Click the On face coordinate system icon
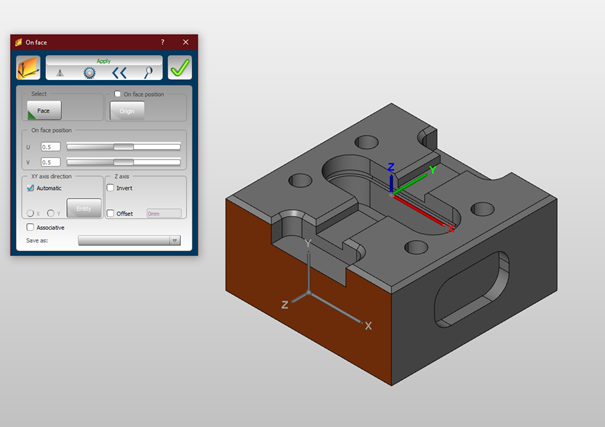The image size is (605, 427). point(28,68)
